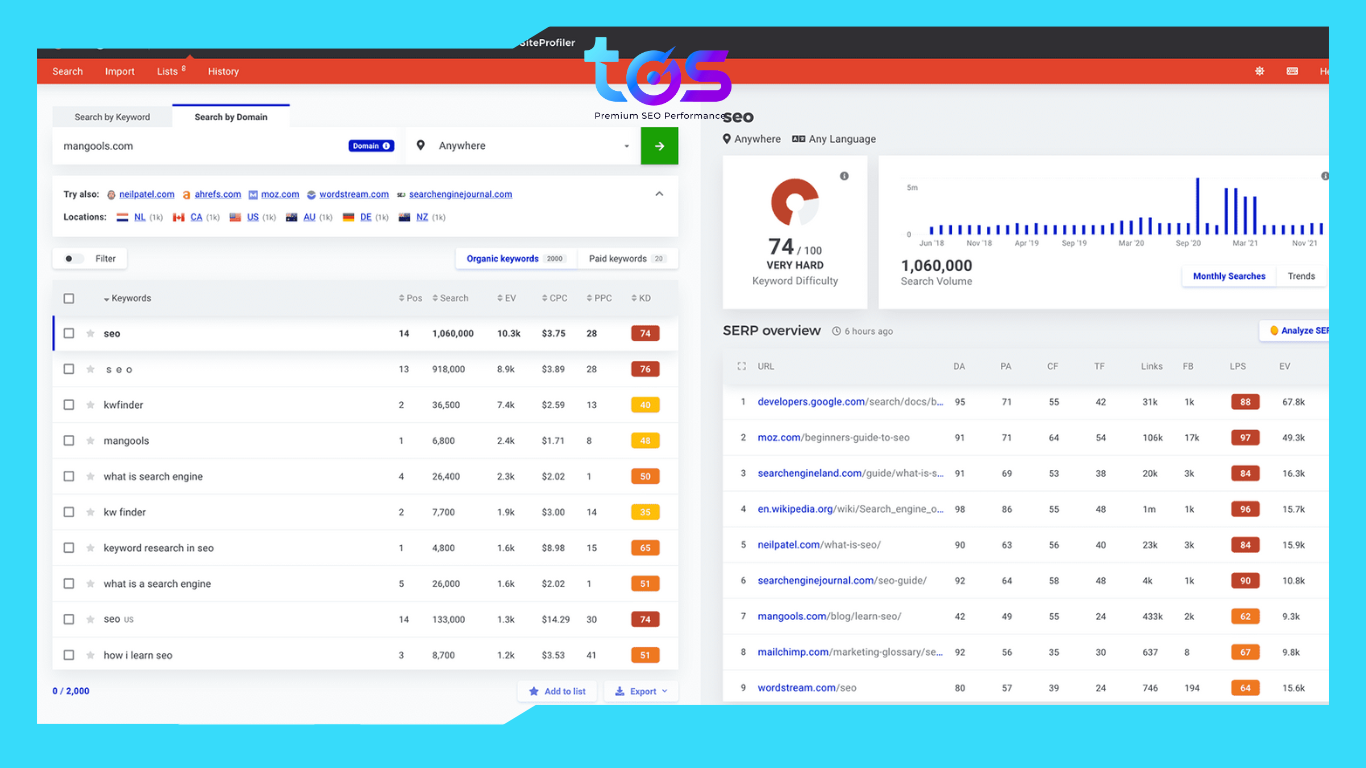Image resolution: width=1366 pixels, height=768 pixels.
Task: Click the keyboard shortcuts icon in the top bar
Action: [1292, 71]
